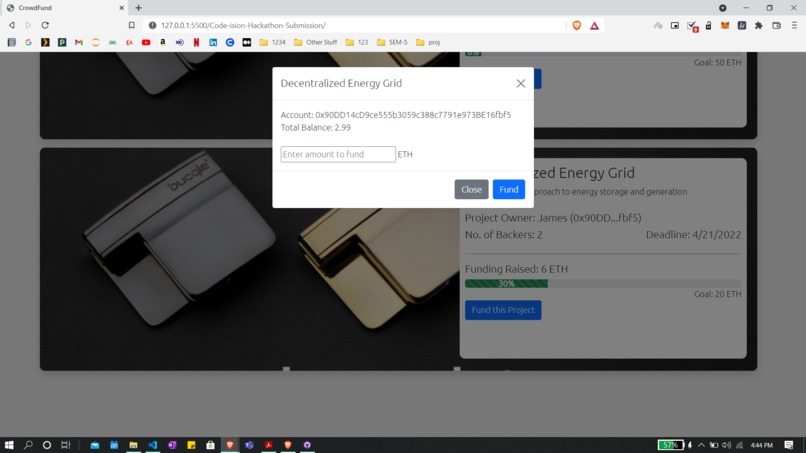Open the tab search dropdown in title bar
This screenshot has height=453, width=806.
tap(722, 8)
